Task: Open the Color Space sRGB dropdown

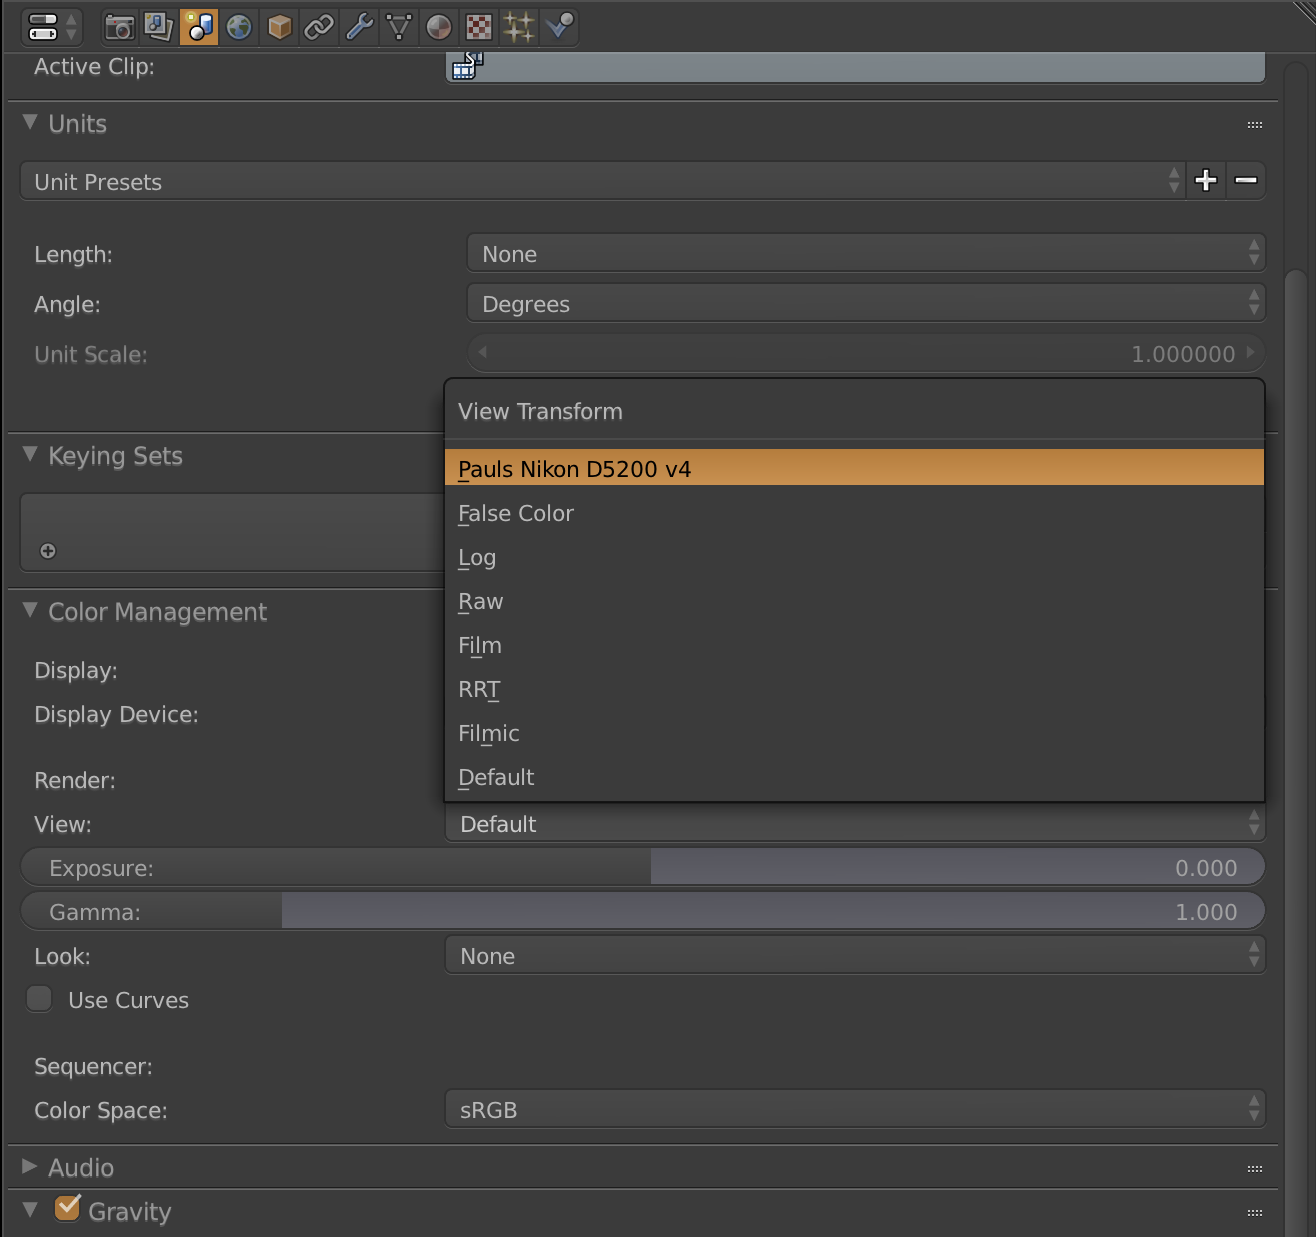Action: 855,1109
